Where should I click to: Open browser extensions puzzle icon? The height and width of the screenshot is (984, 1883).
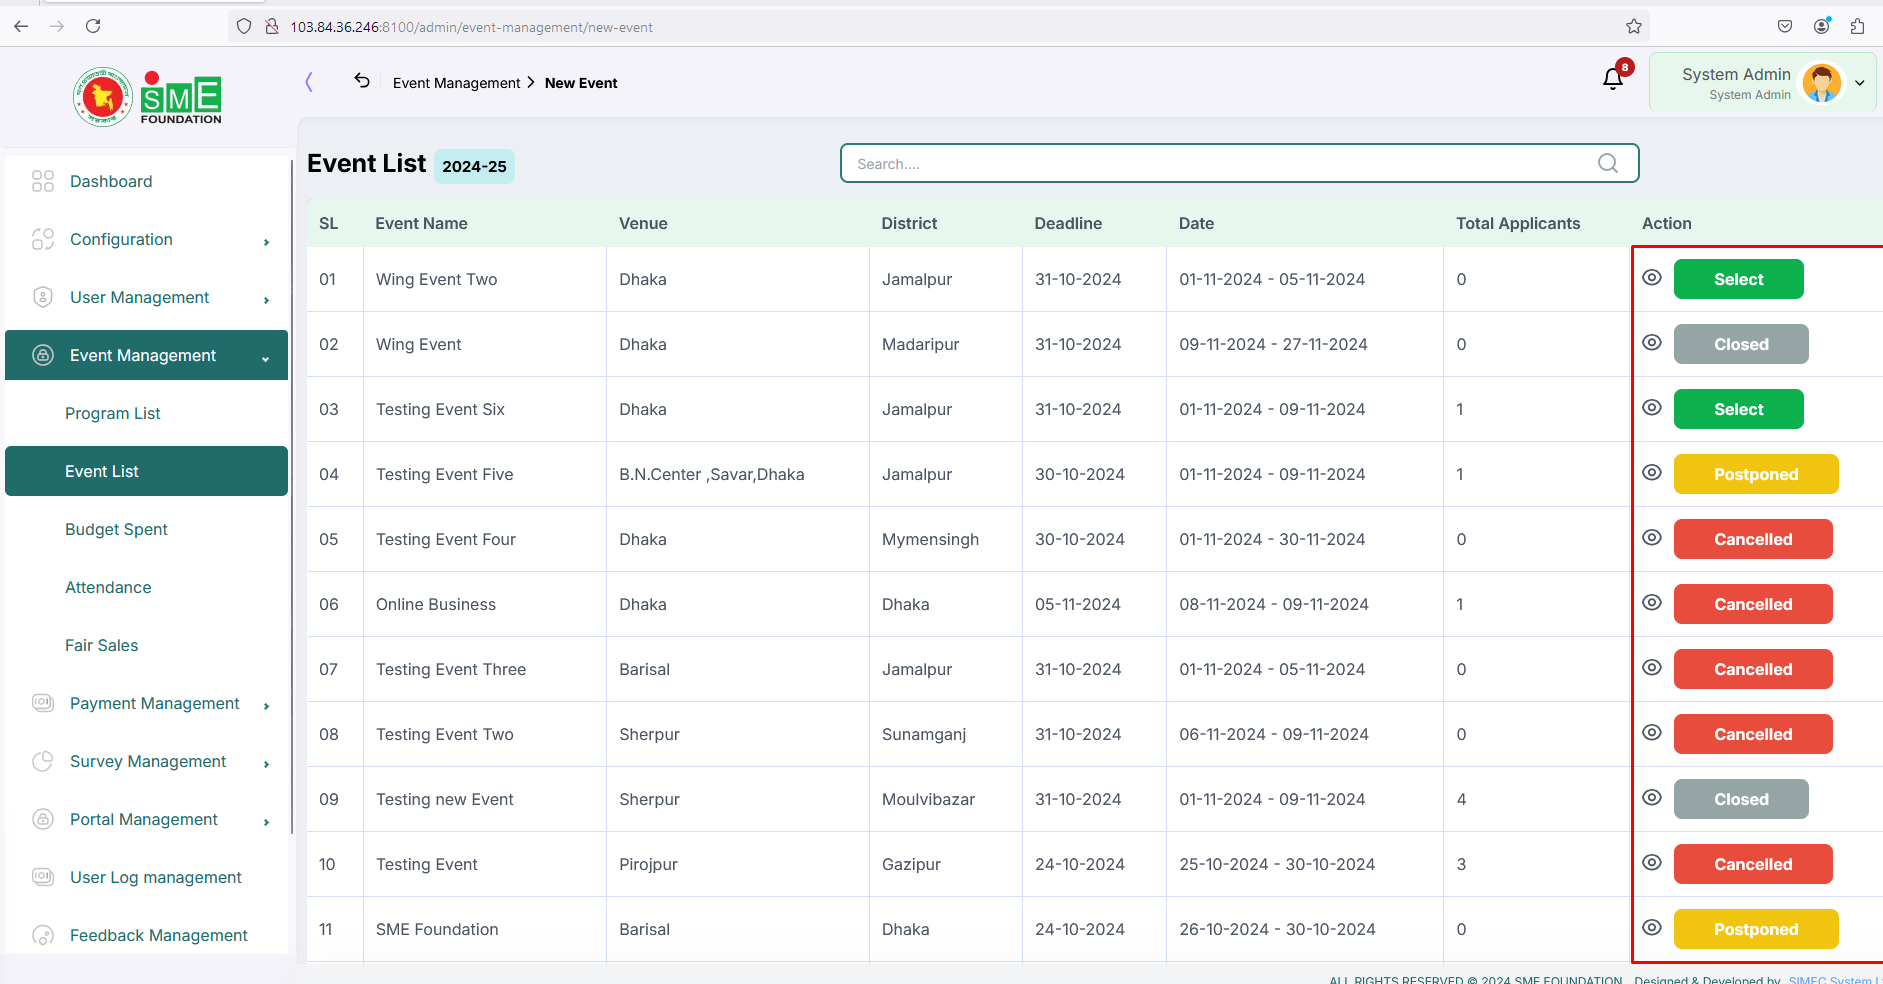(x=1857, y=26)
